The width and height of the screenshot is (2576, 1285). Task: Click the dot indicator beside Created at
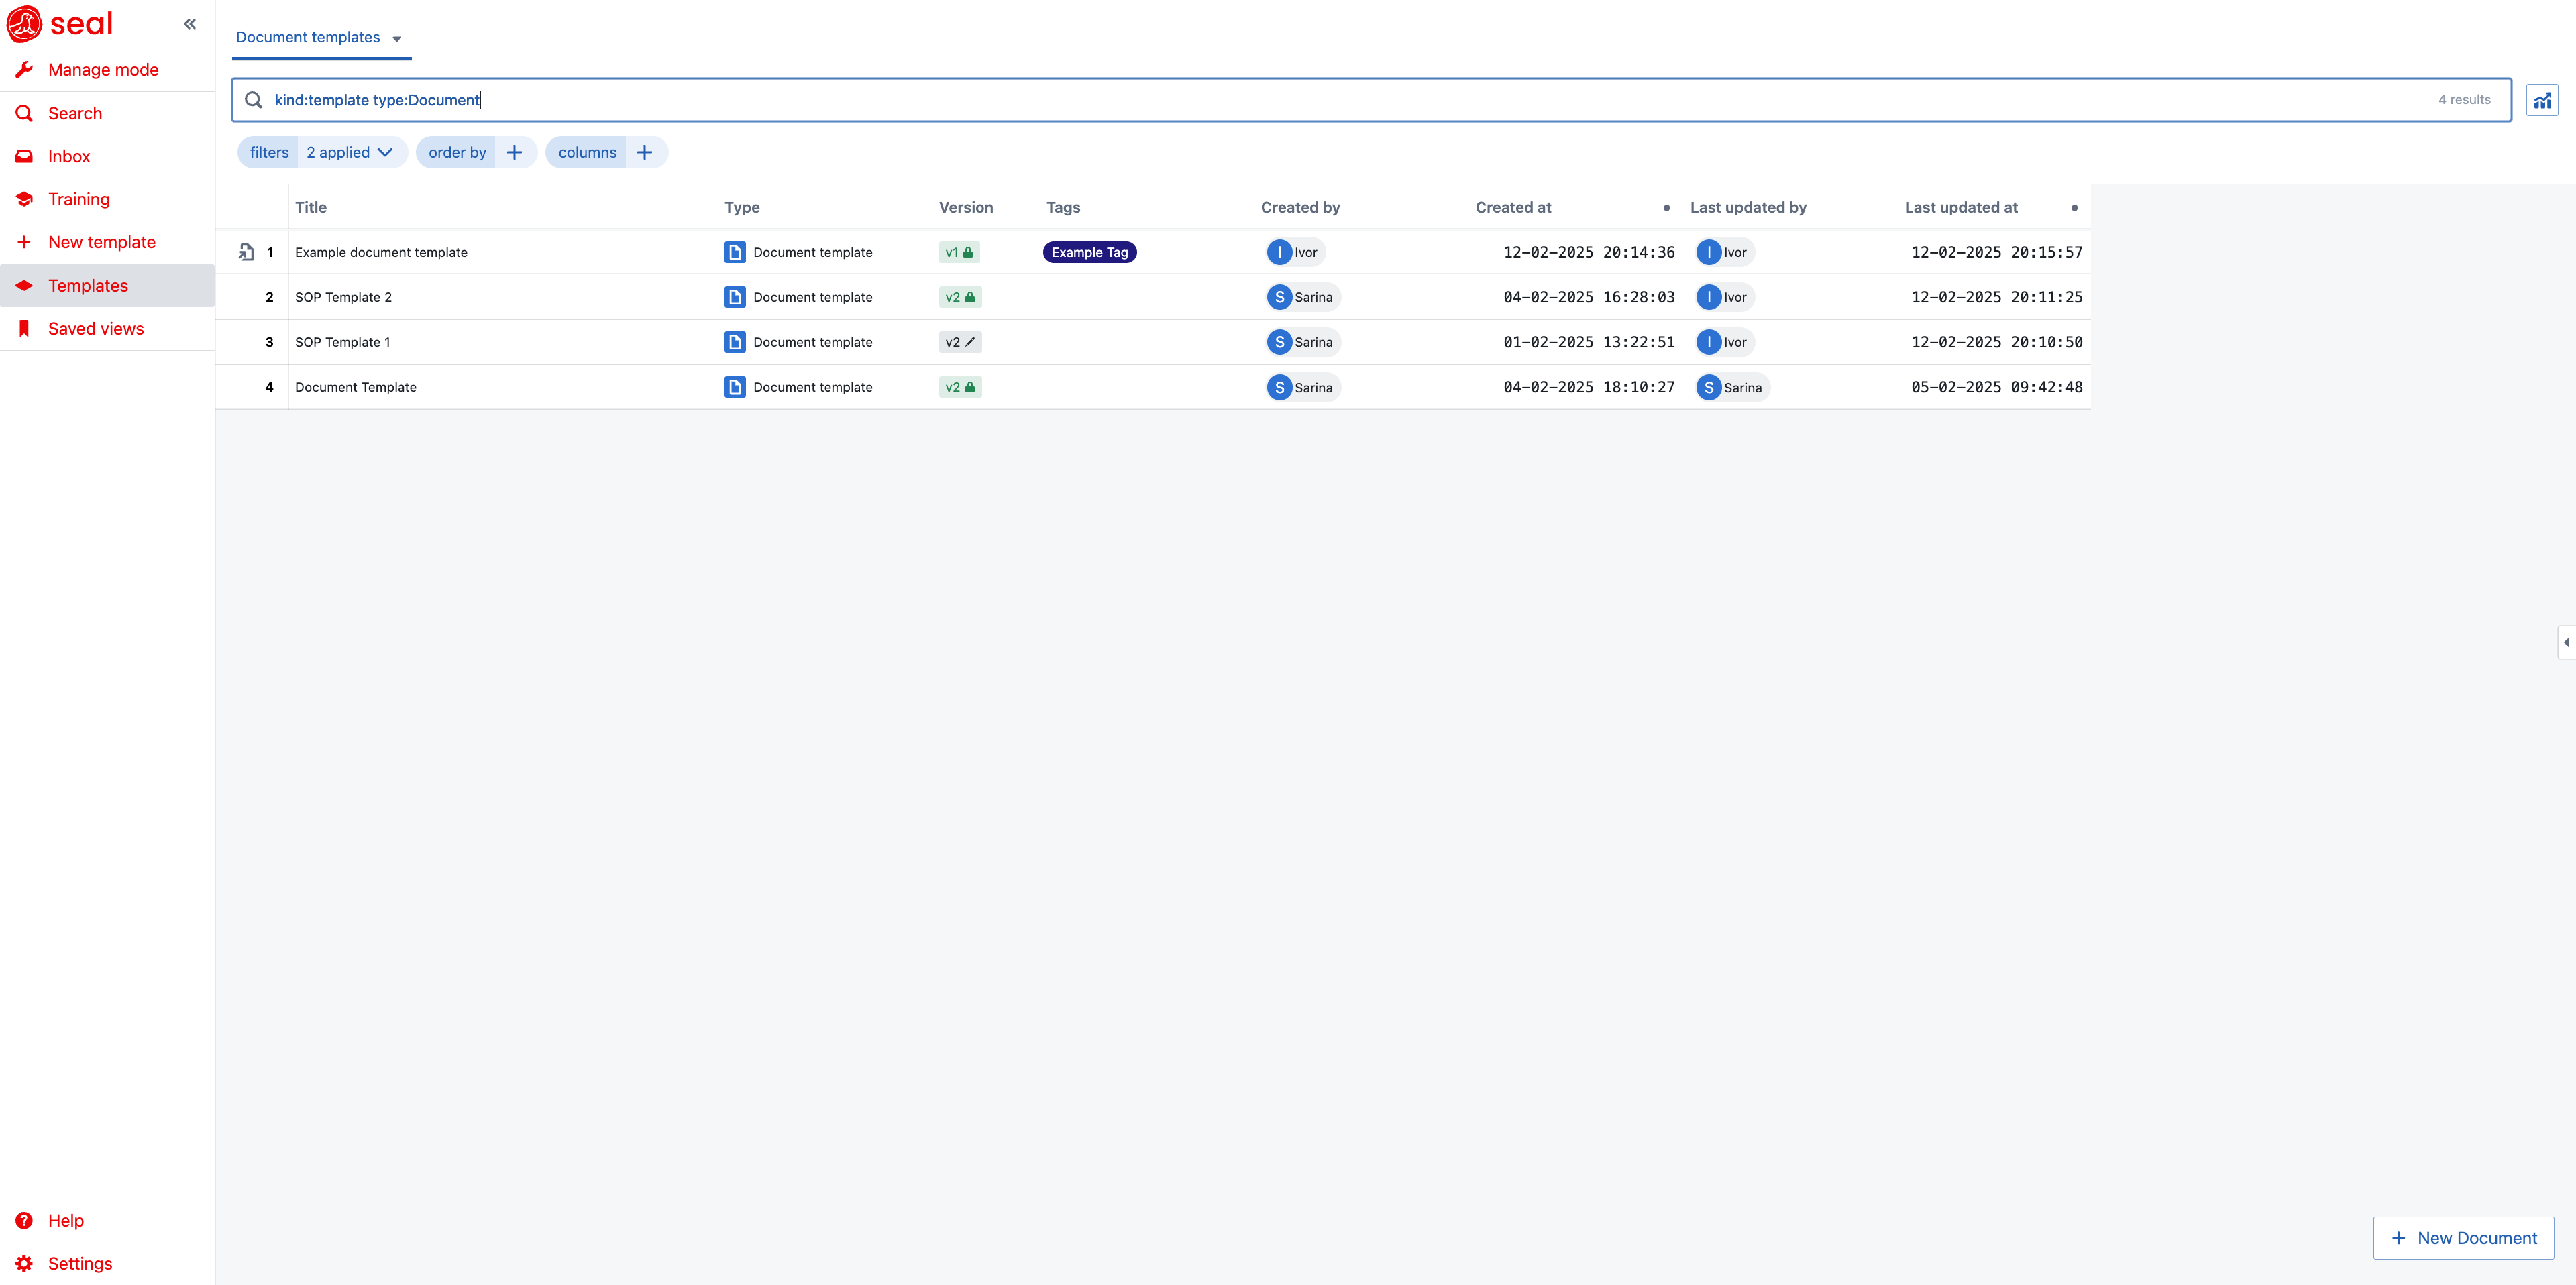(1666, 208)
